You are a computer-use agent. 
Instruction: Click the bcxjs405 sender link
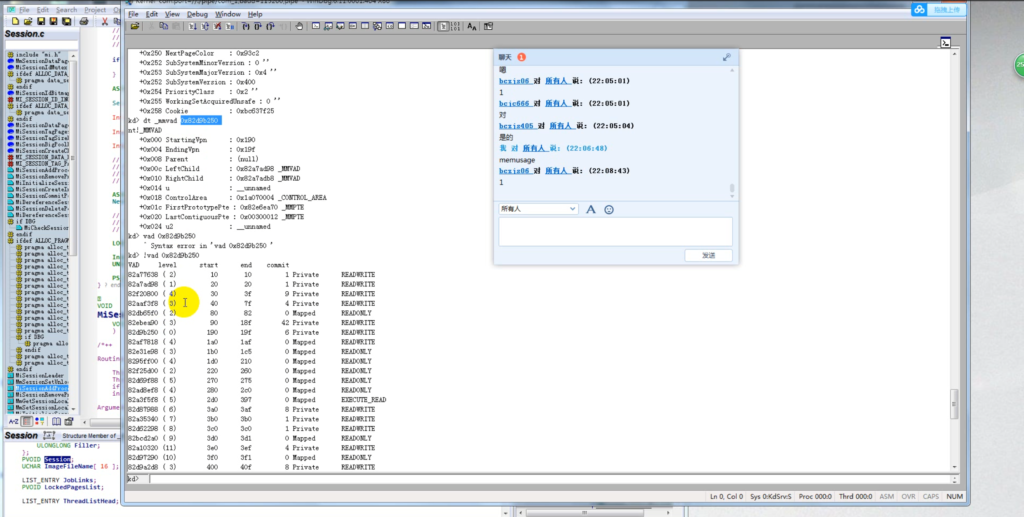point(516,126)
